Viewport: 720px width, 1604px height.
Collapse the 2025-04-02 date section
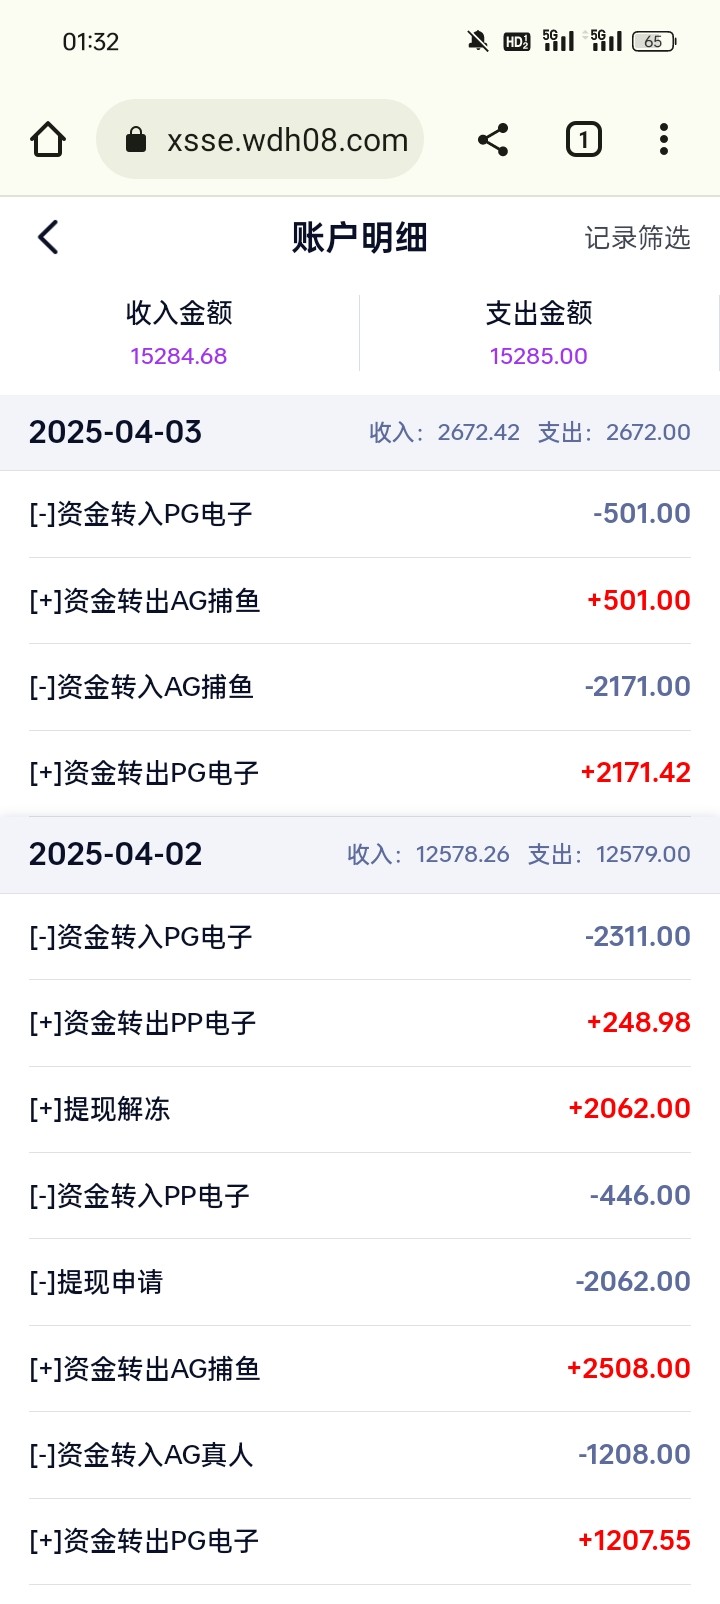point(360,854)
